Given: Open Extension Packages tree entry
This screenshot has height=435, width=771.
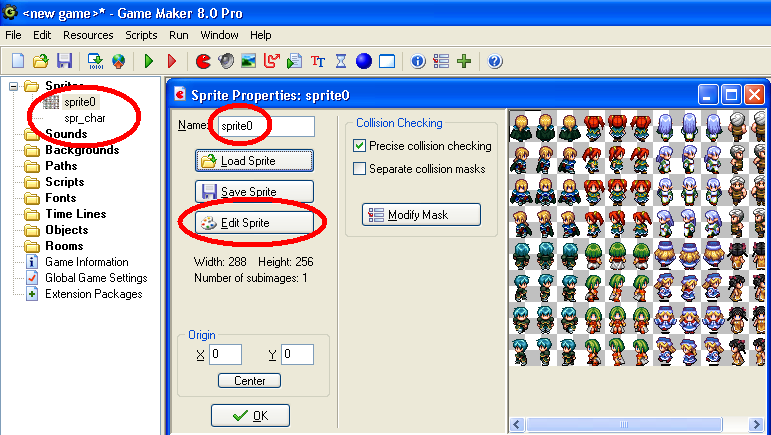Looking at the screenshot, I should pyautogui.click(x=93, y=294).
